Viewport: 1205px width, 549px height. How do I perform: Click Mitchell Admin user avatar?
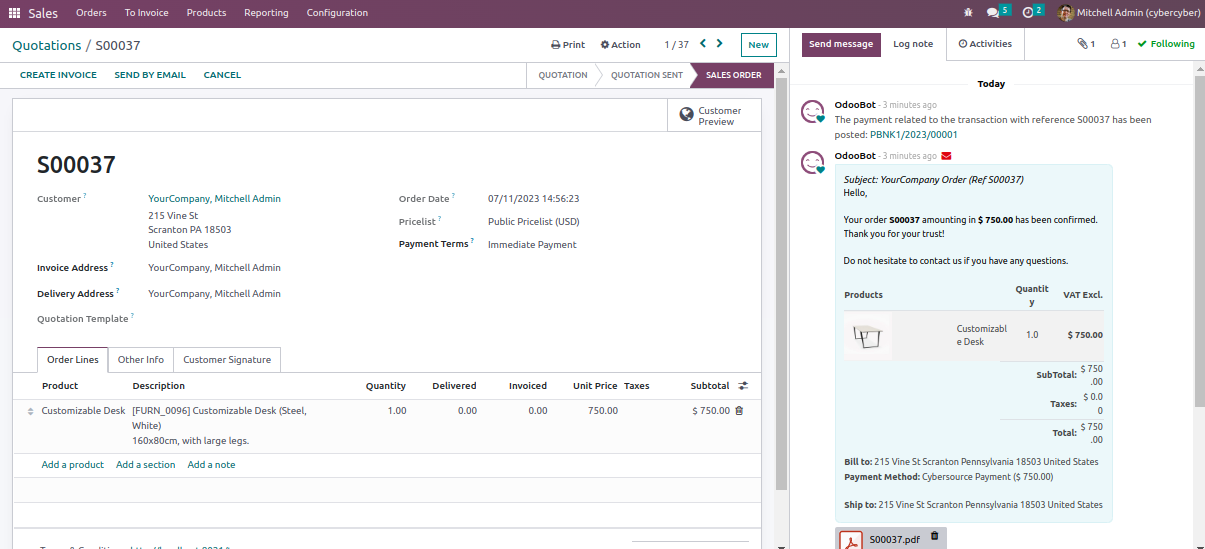tap(1066, 13)
